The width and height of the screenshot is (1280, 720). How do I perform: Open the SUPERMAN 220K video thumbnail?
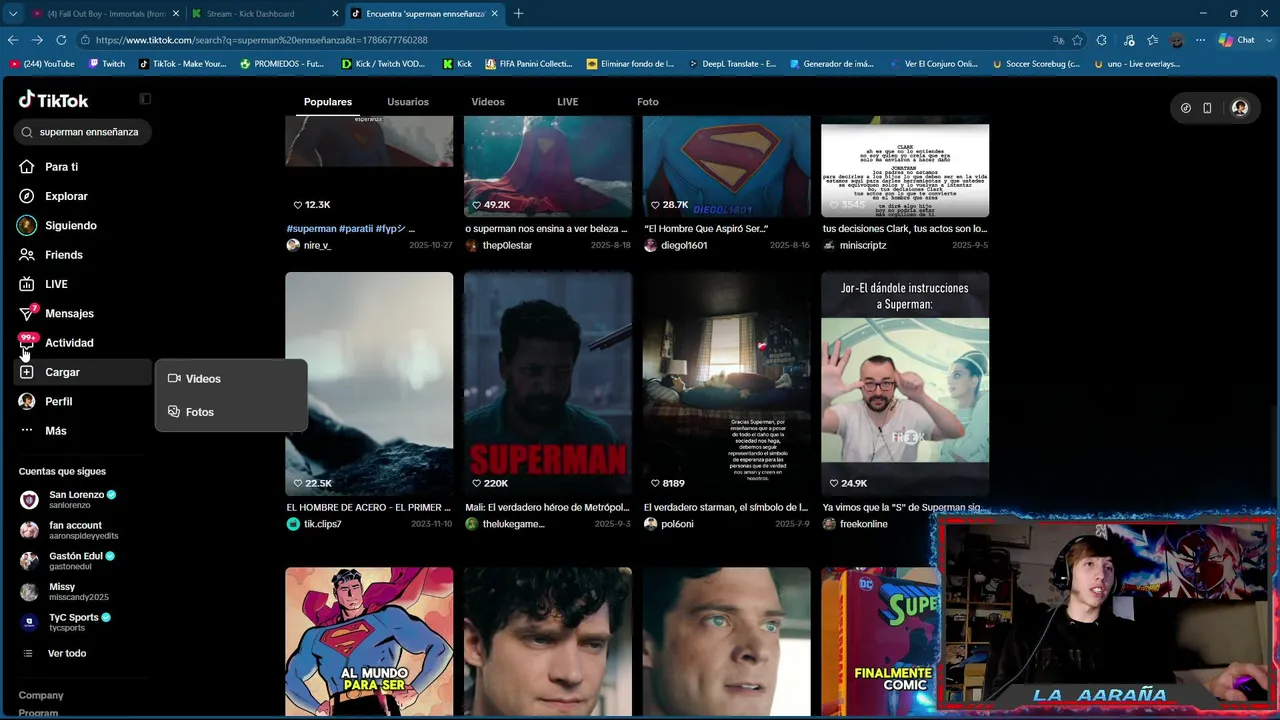tap(548, 384)
